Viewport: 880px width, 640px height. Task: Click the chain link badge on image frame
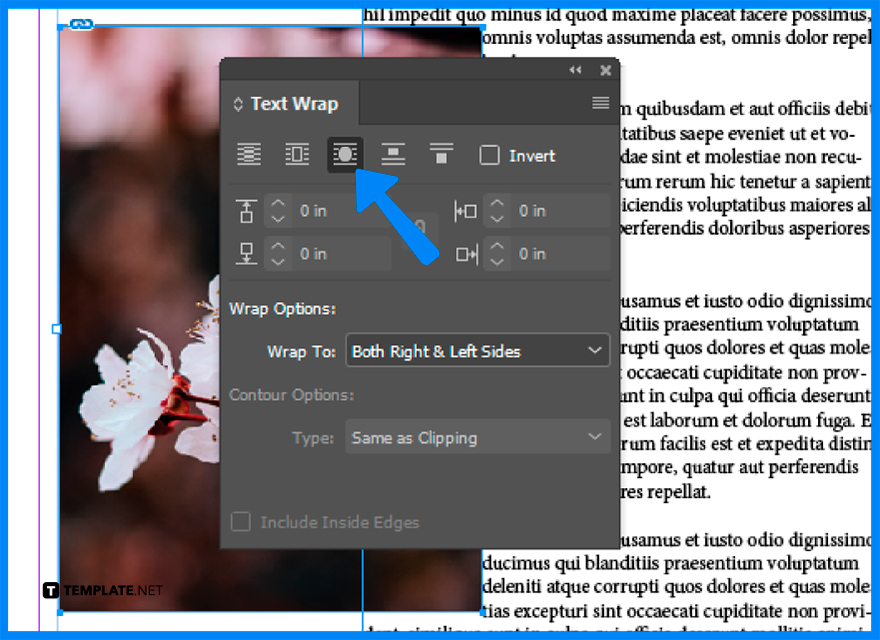[82, 24]
